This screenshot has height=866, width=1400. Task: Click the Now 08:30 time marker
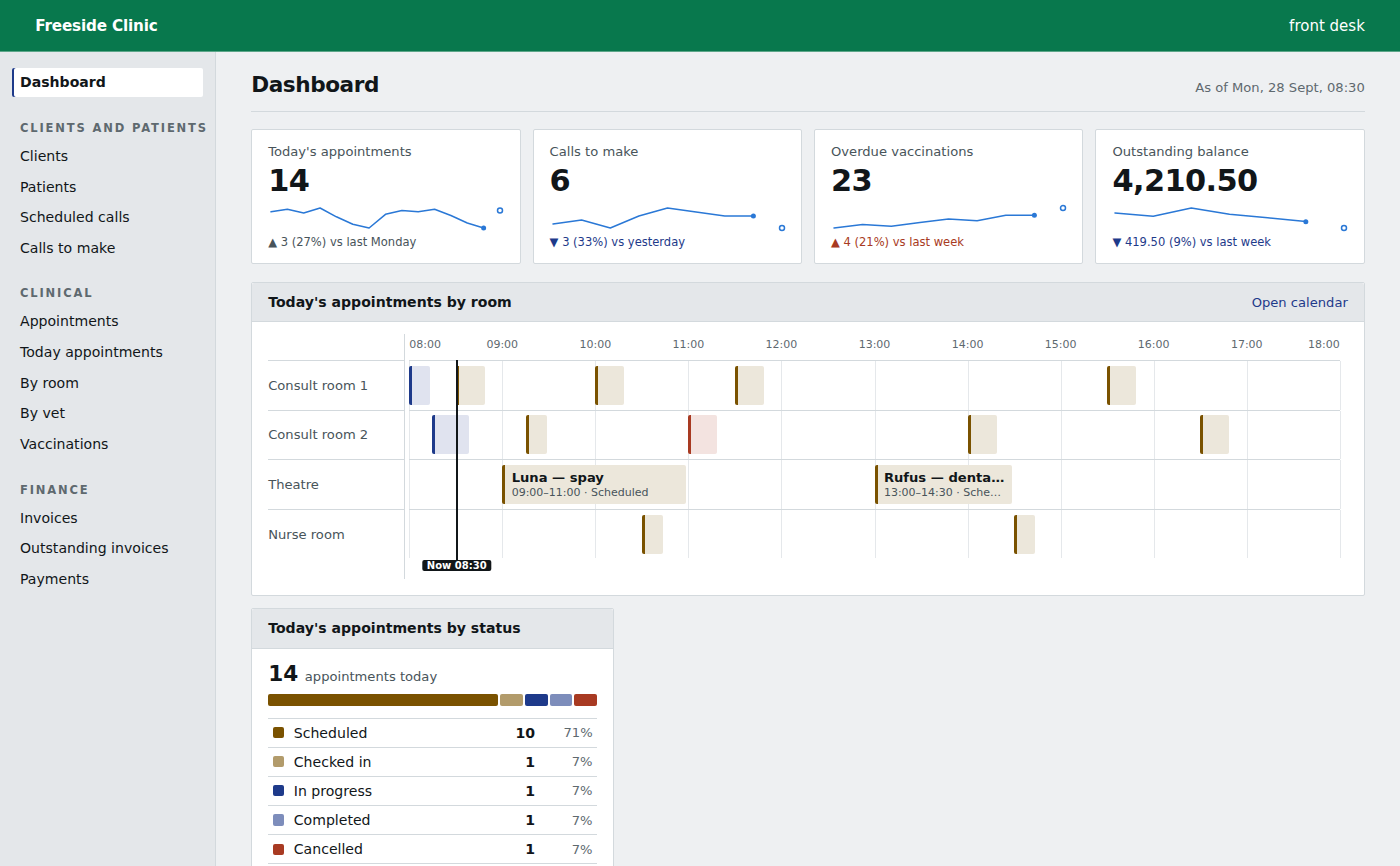457,565
